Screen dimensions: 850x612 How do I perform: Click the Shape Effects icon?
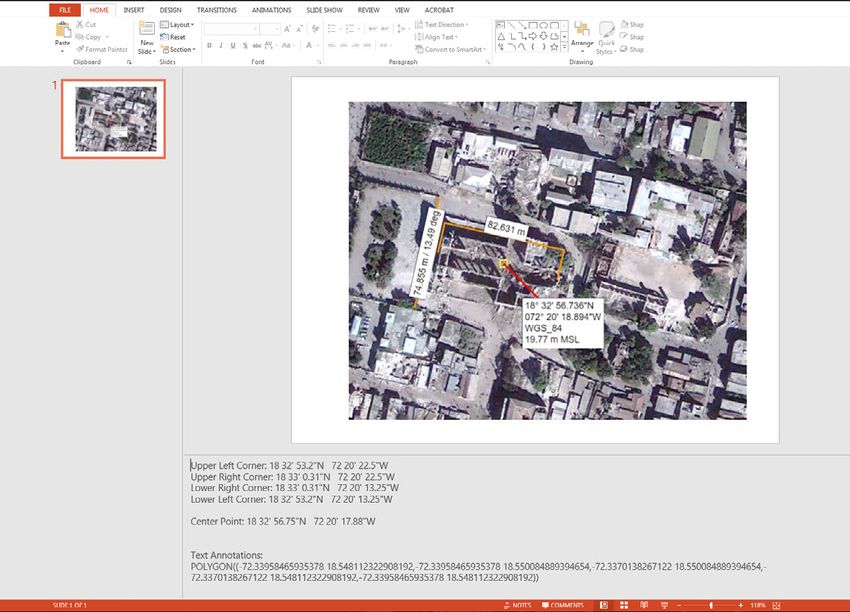point(624,49)
